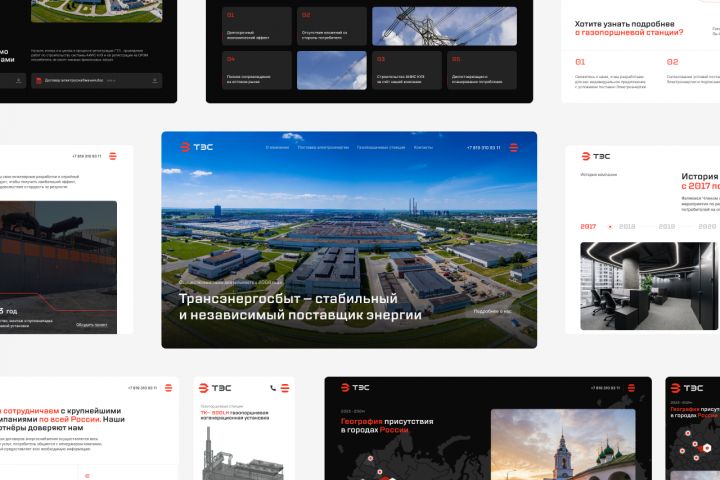Click the red document icon of the 'Договор' file
The height and width of the screenshot is (480, 720).
39,80
